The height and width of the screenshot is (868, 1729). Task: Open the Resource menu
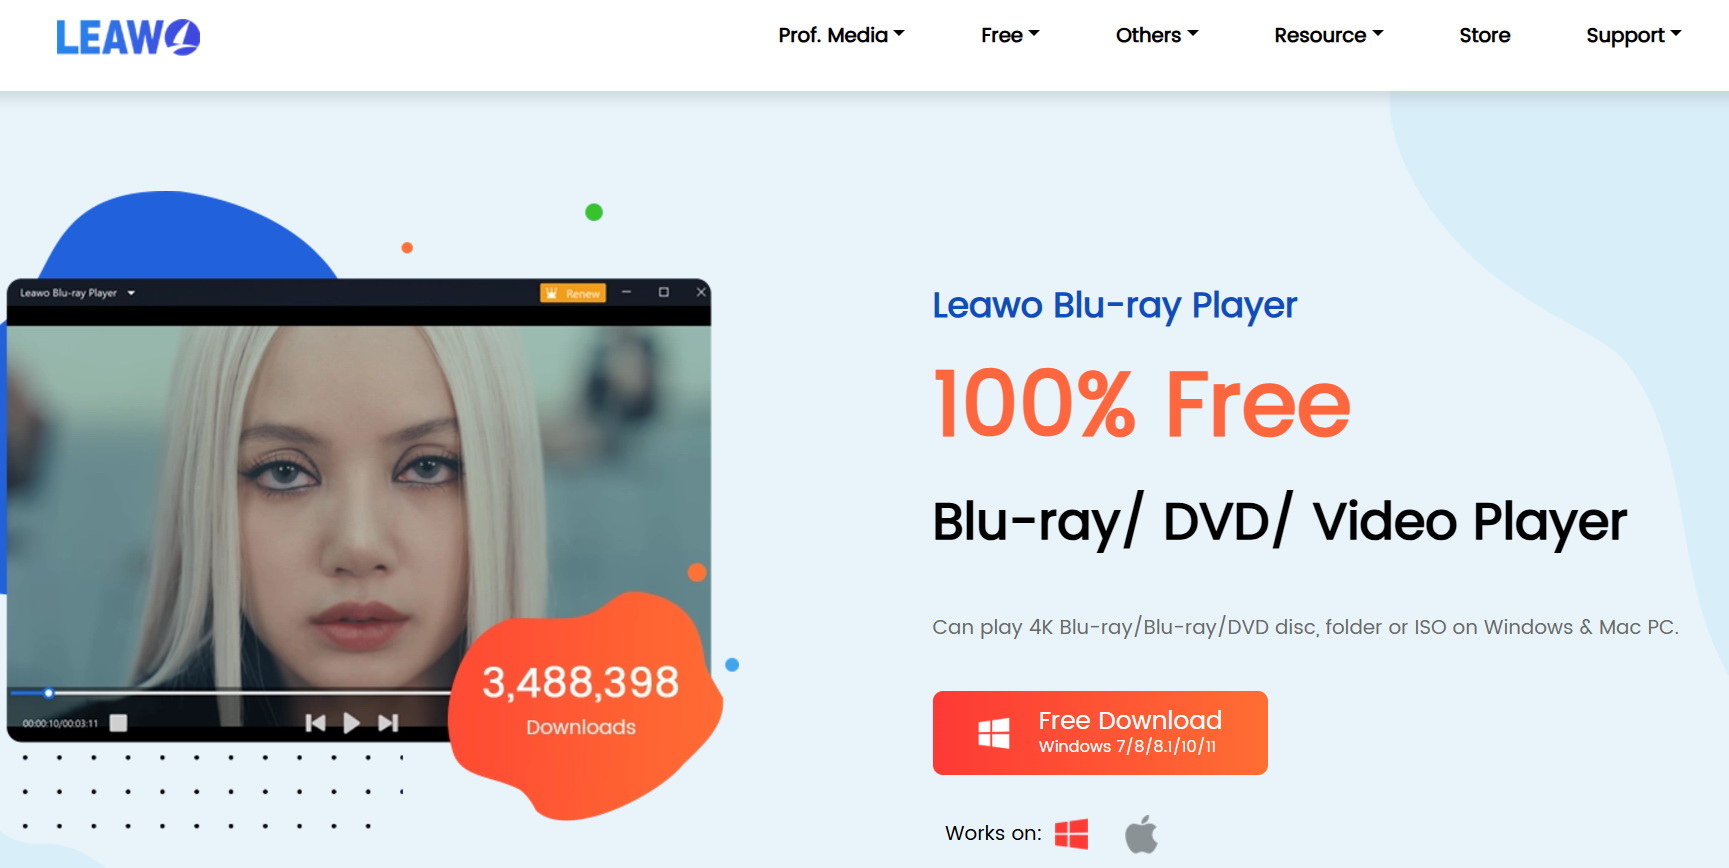tap(1329, 35)
